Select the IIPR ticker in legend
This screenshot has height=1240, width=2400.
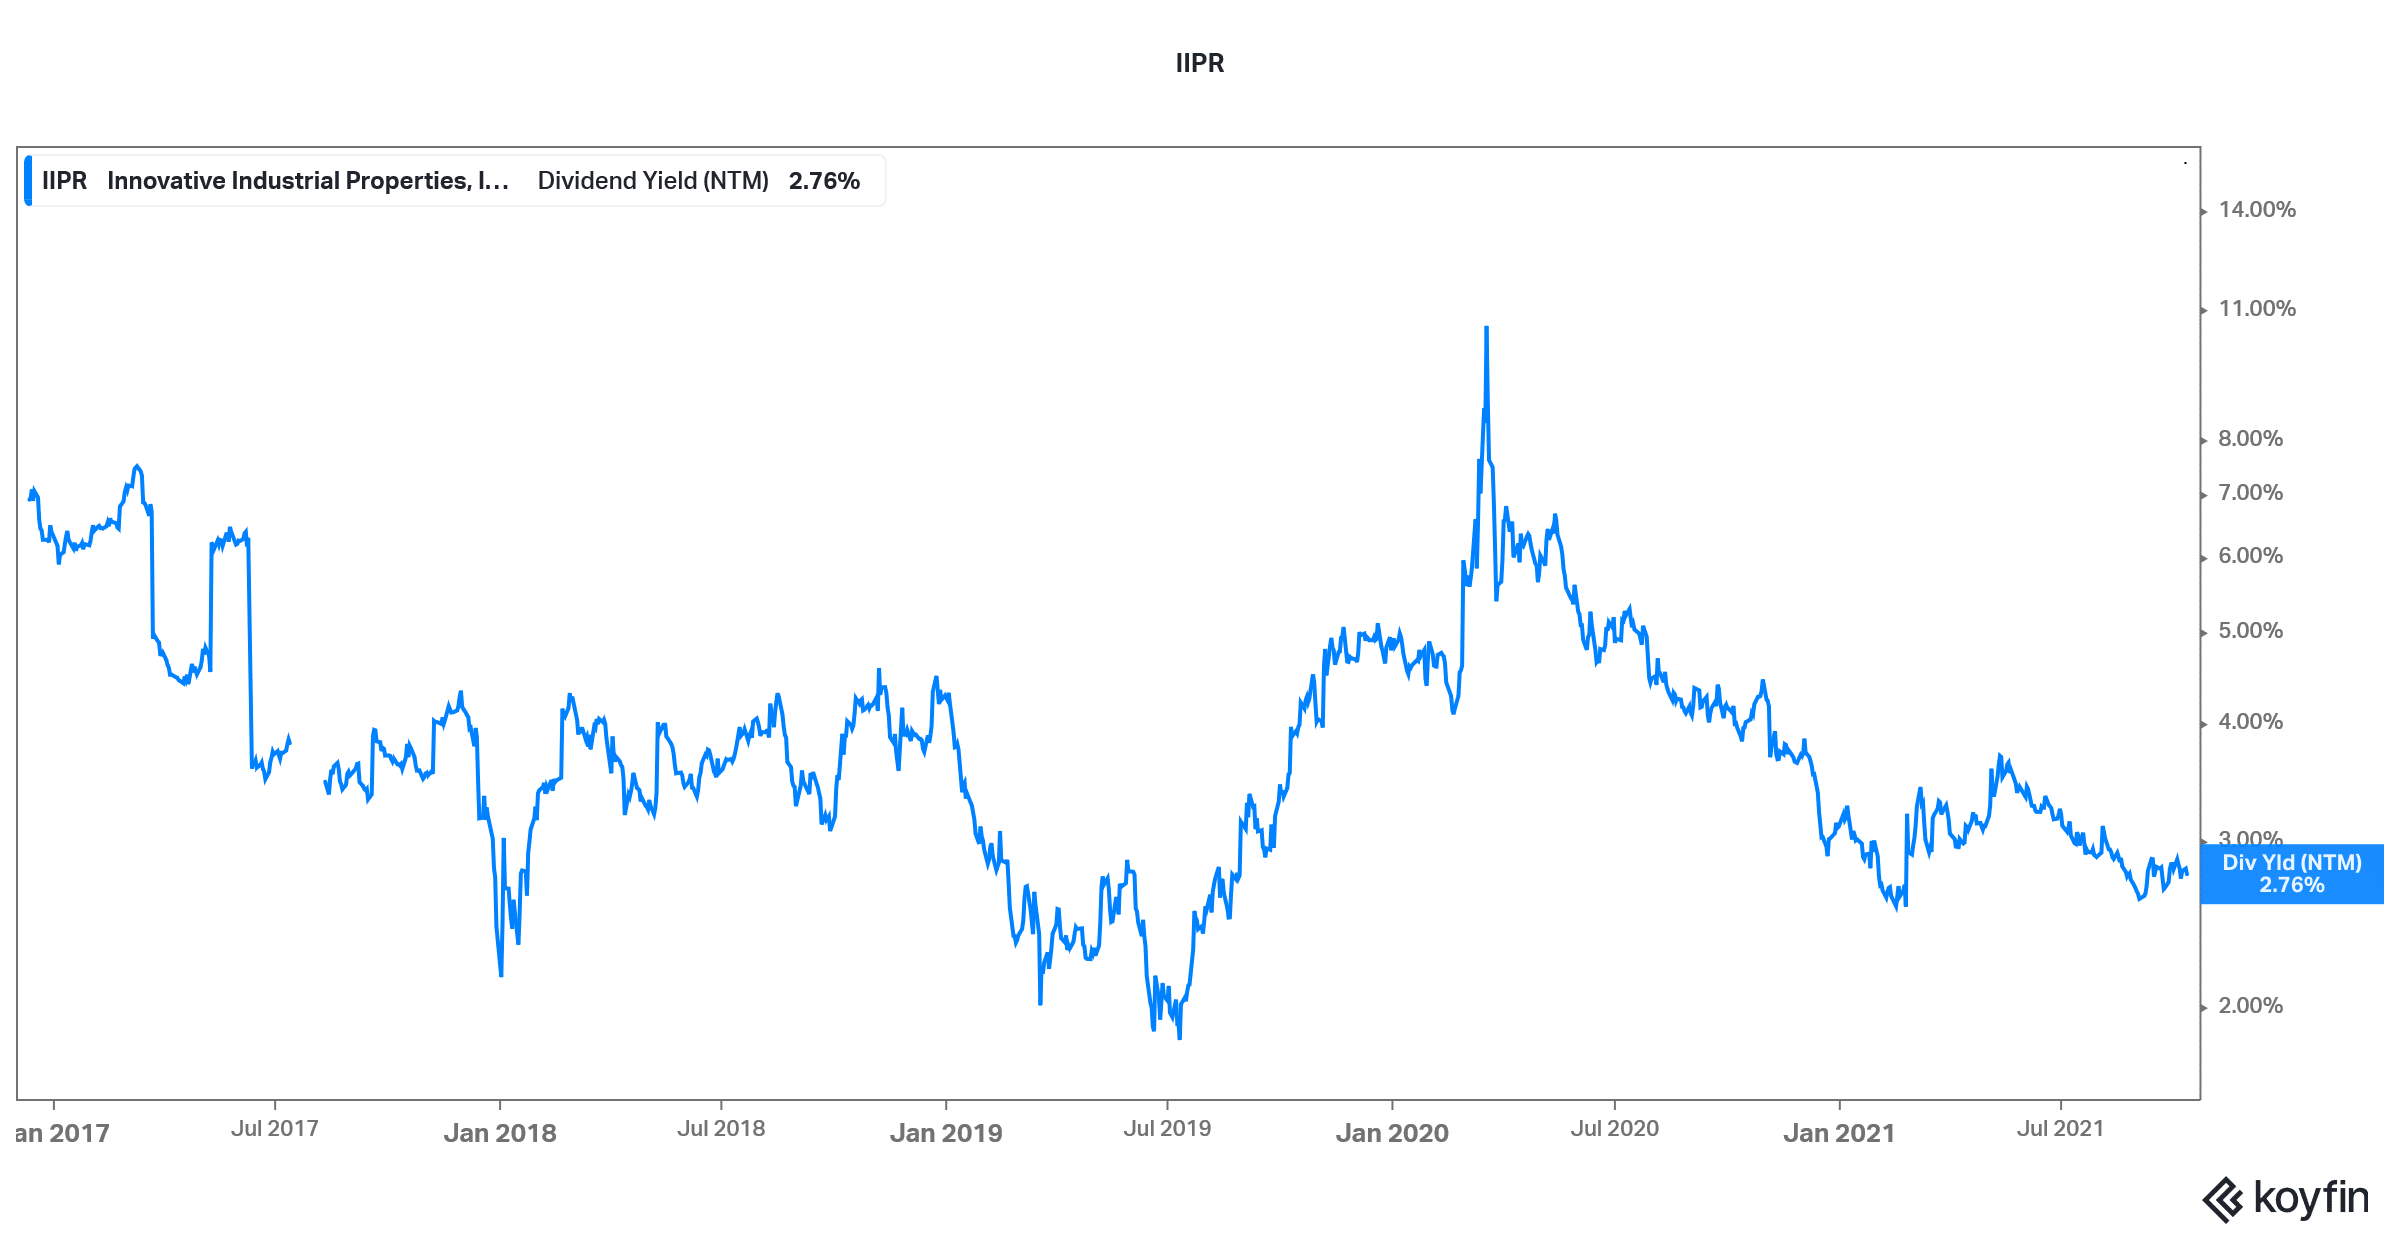64,181
